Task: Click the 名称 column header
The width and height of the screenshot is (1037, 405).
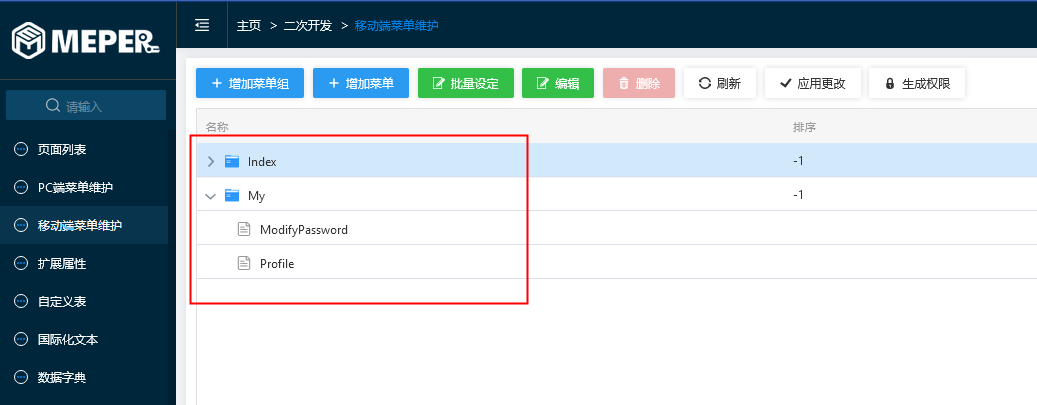Action: [217, 126]
